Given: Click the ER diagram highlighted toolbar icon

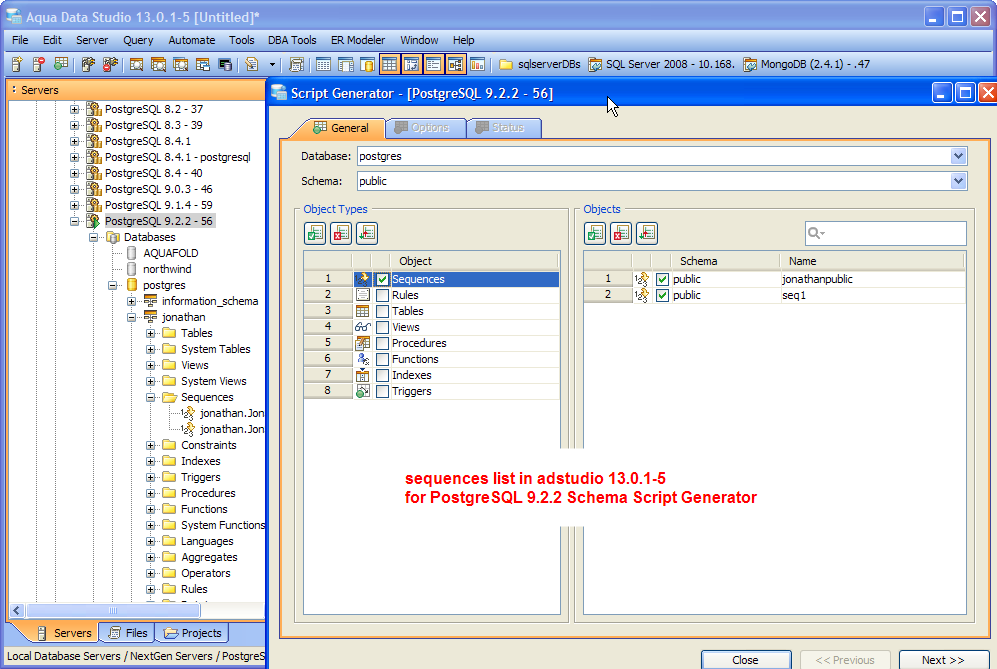Looking at the screenshot, I should click(456, 64).
